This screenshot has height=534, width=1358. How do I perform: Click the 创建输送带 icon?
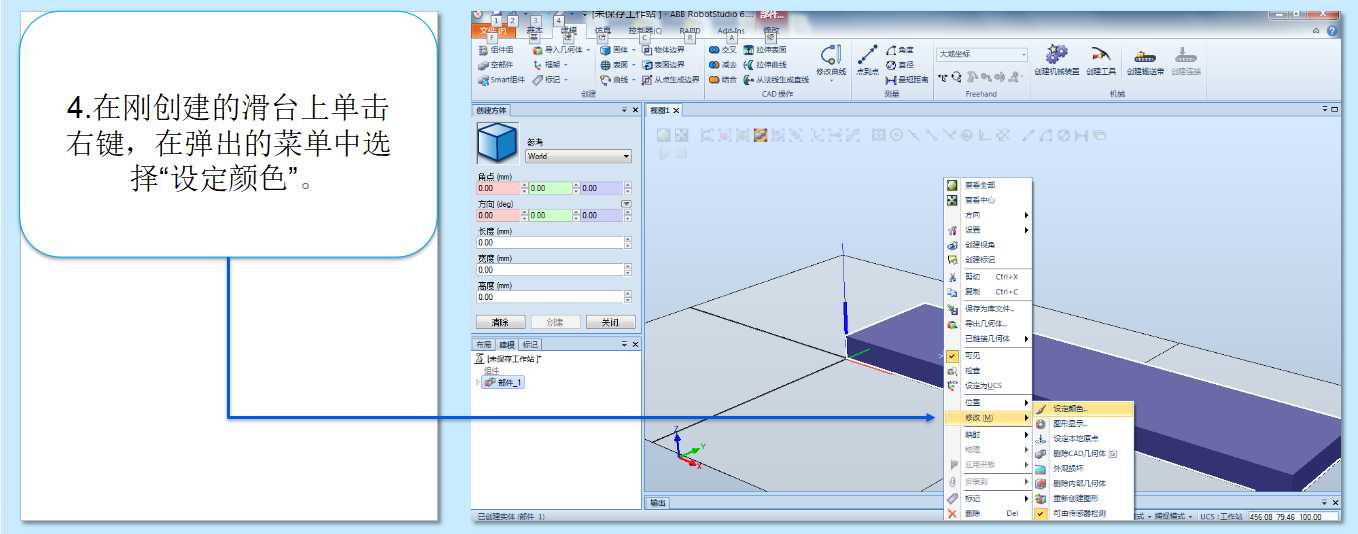(1145, 55)
